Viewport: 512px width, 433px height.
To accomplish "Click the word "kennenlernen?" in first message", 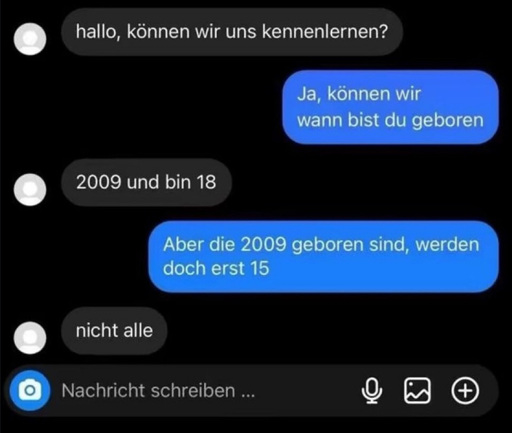I will pos(325,32).
